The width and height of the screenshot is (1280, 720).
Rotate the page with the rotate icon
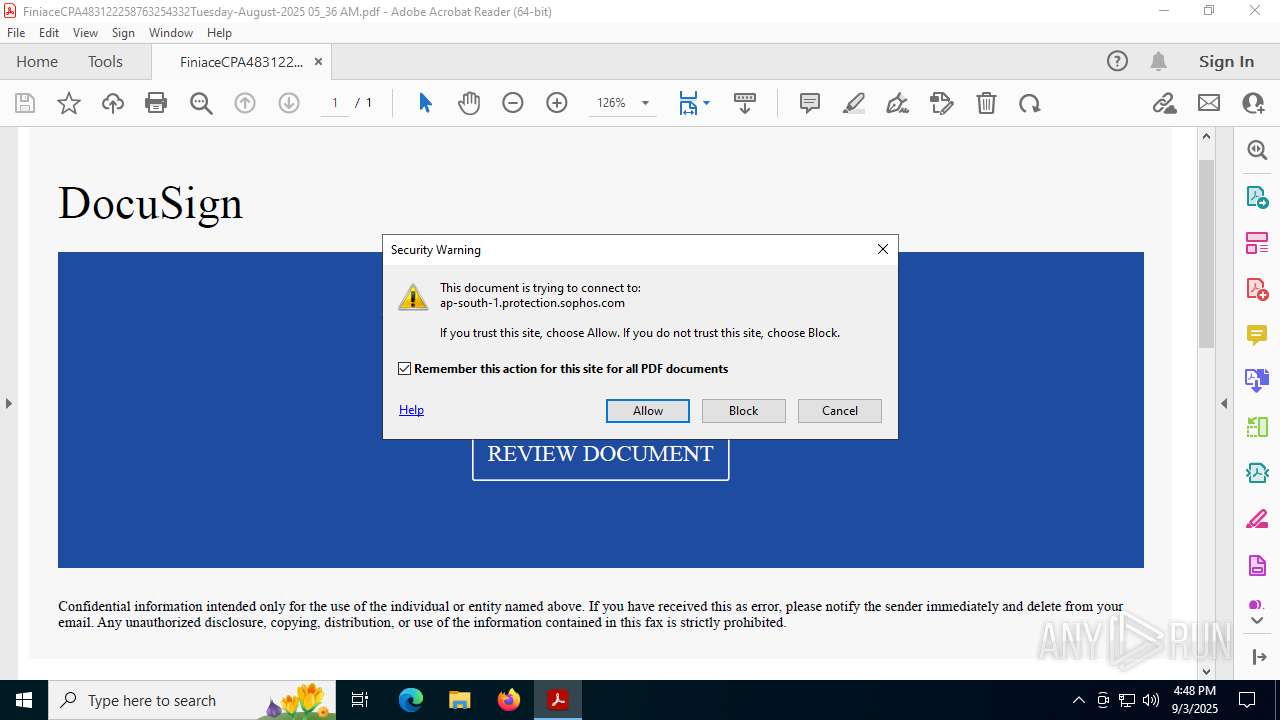[x=1030, y=103]
